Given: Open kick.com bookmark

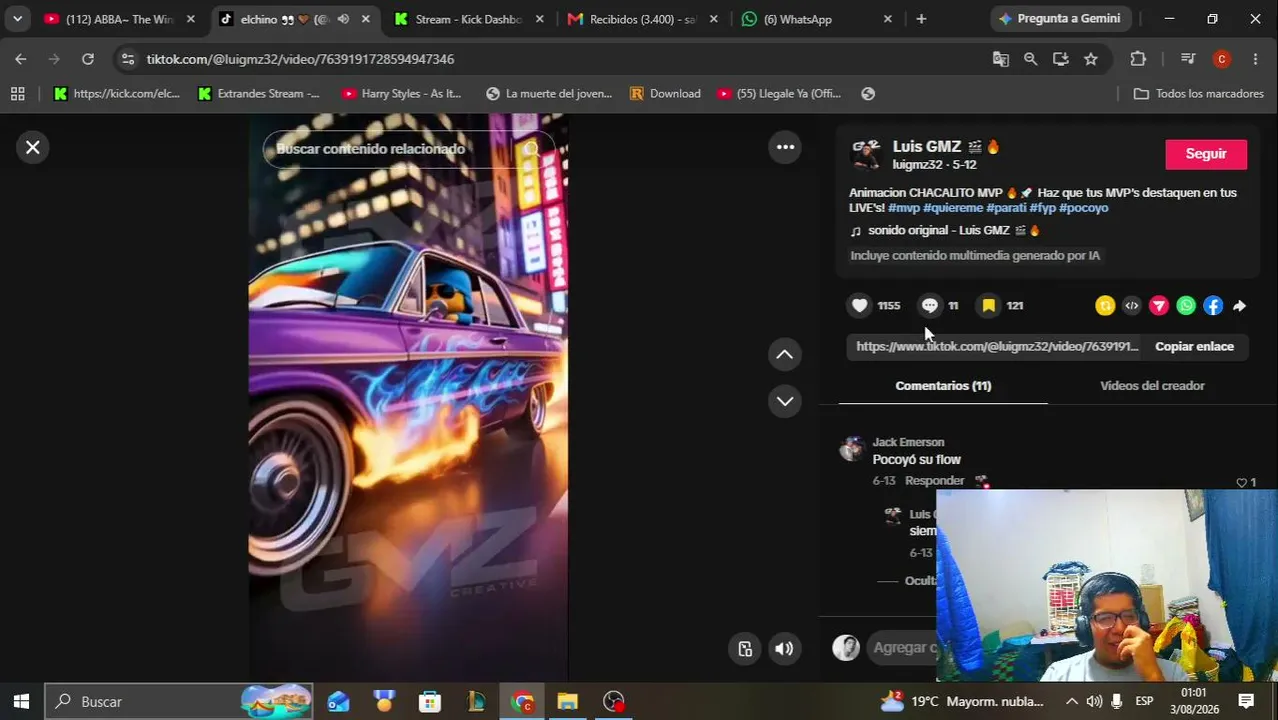Looking at the screenshot, I should pyautogui.click(x=116, y=94).
